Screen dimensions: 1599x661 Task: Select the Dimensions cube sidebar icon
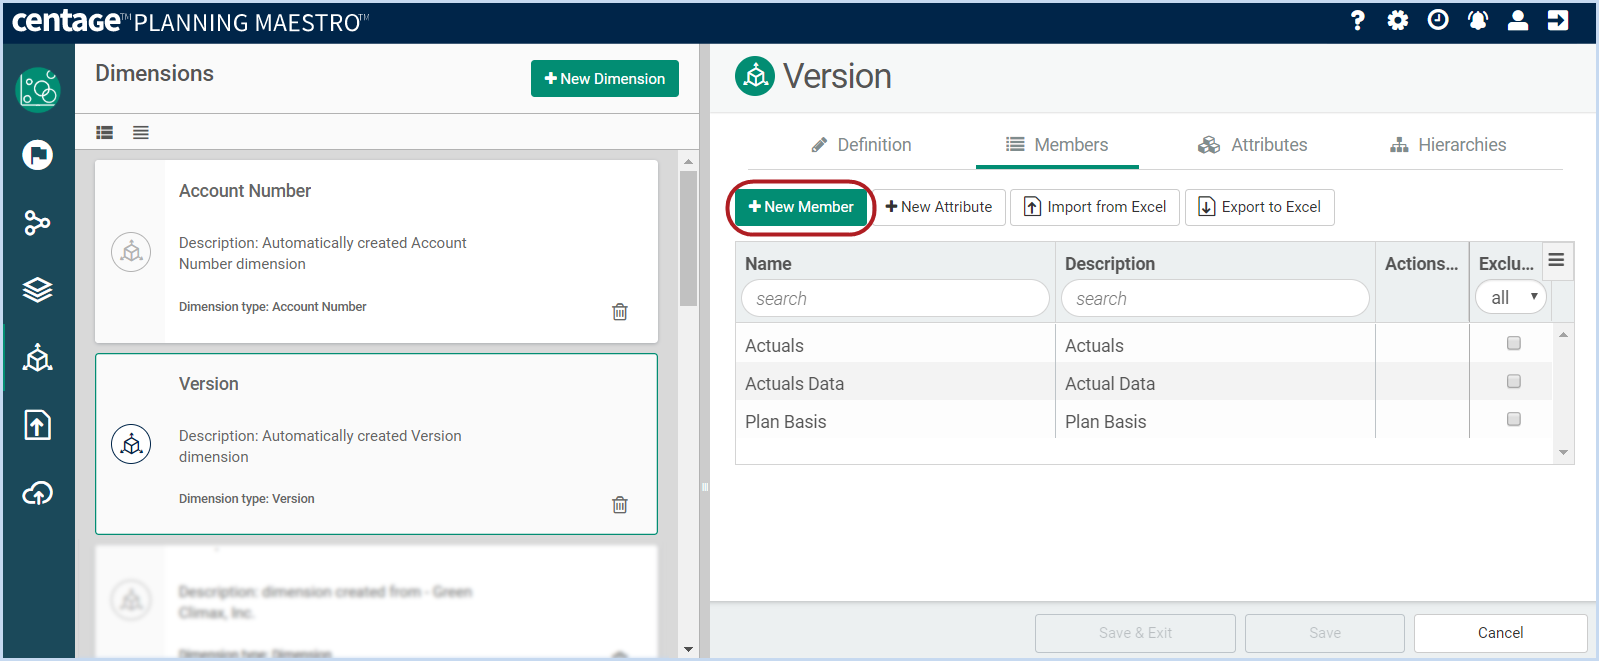(38, 357)
